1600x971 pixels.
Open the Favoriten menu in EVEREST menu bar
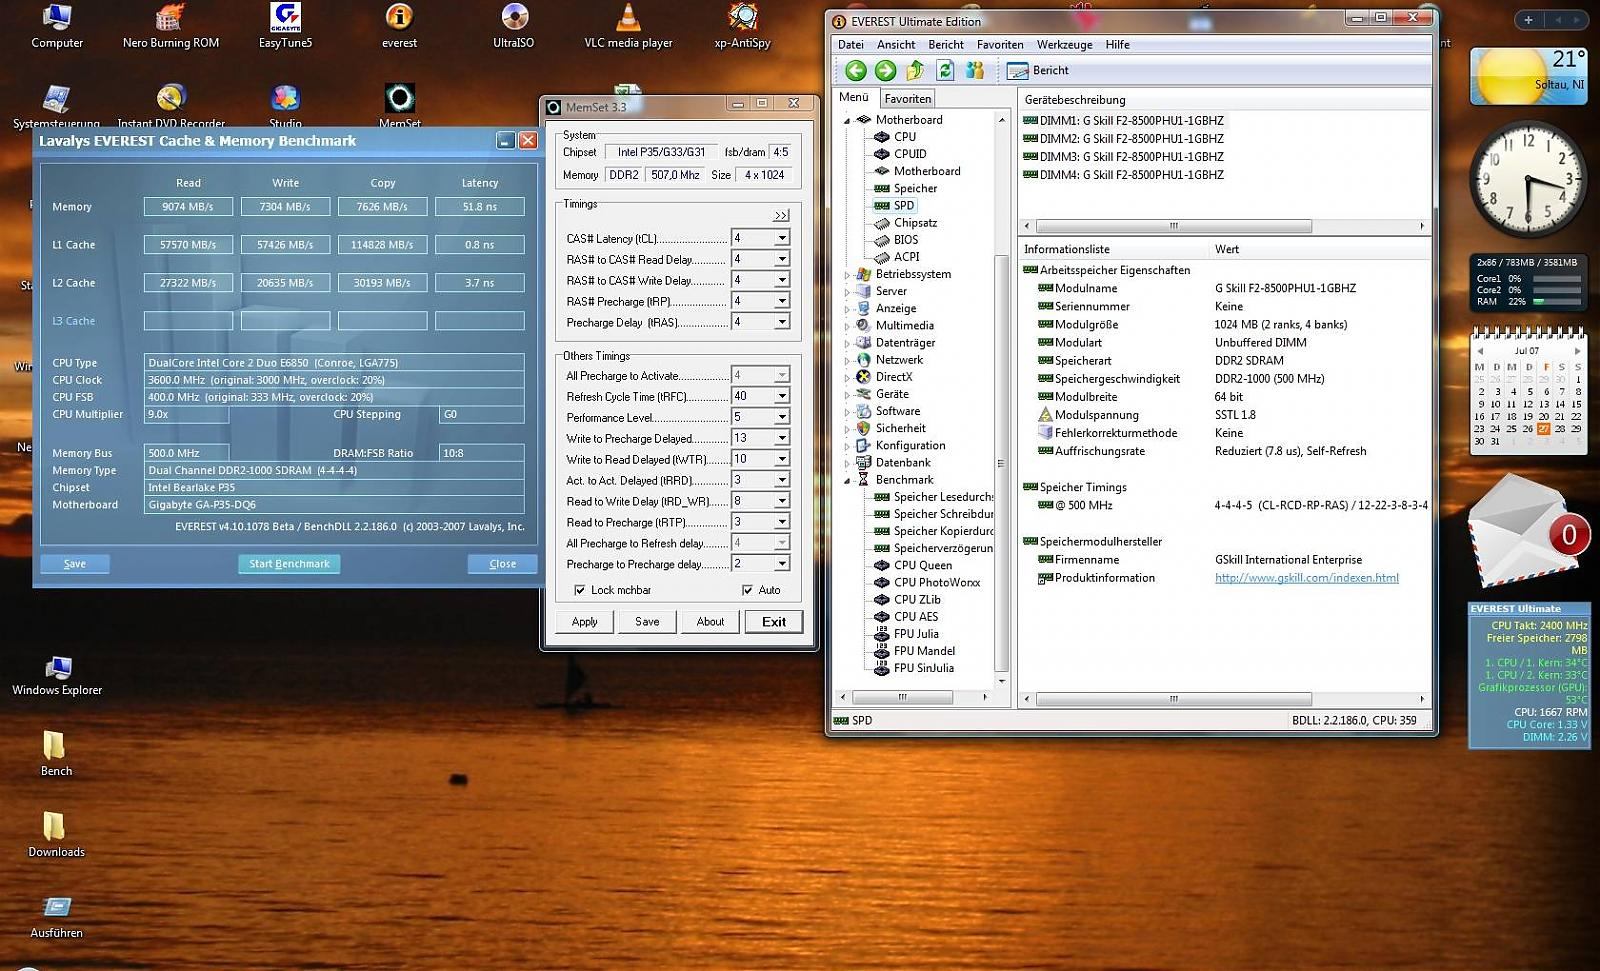pyautogui.click(x=1000, y=45)
